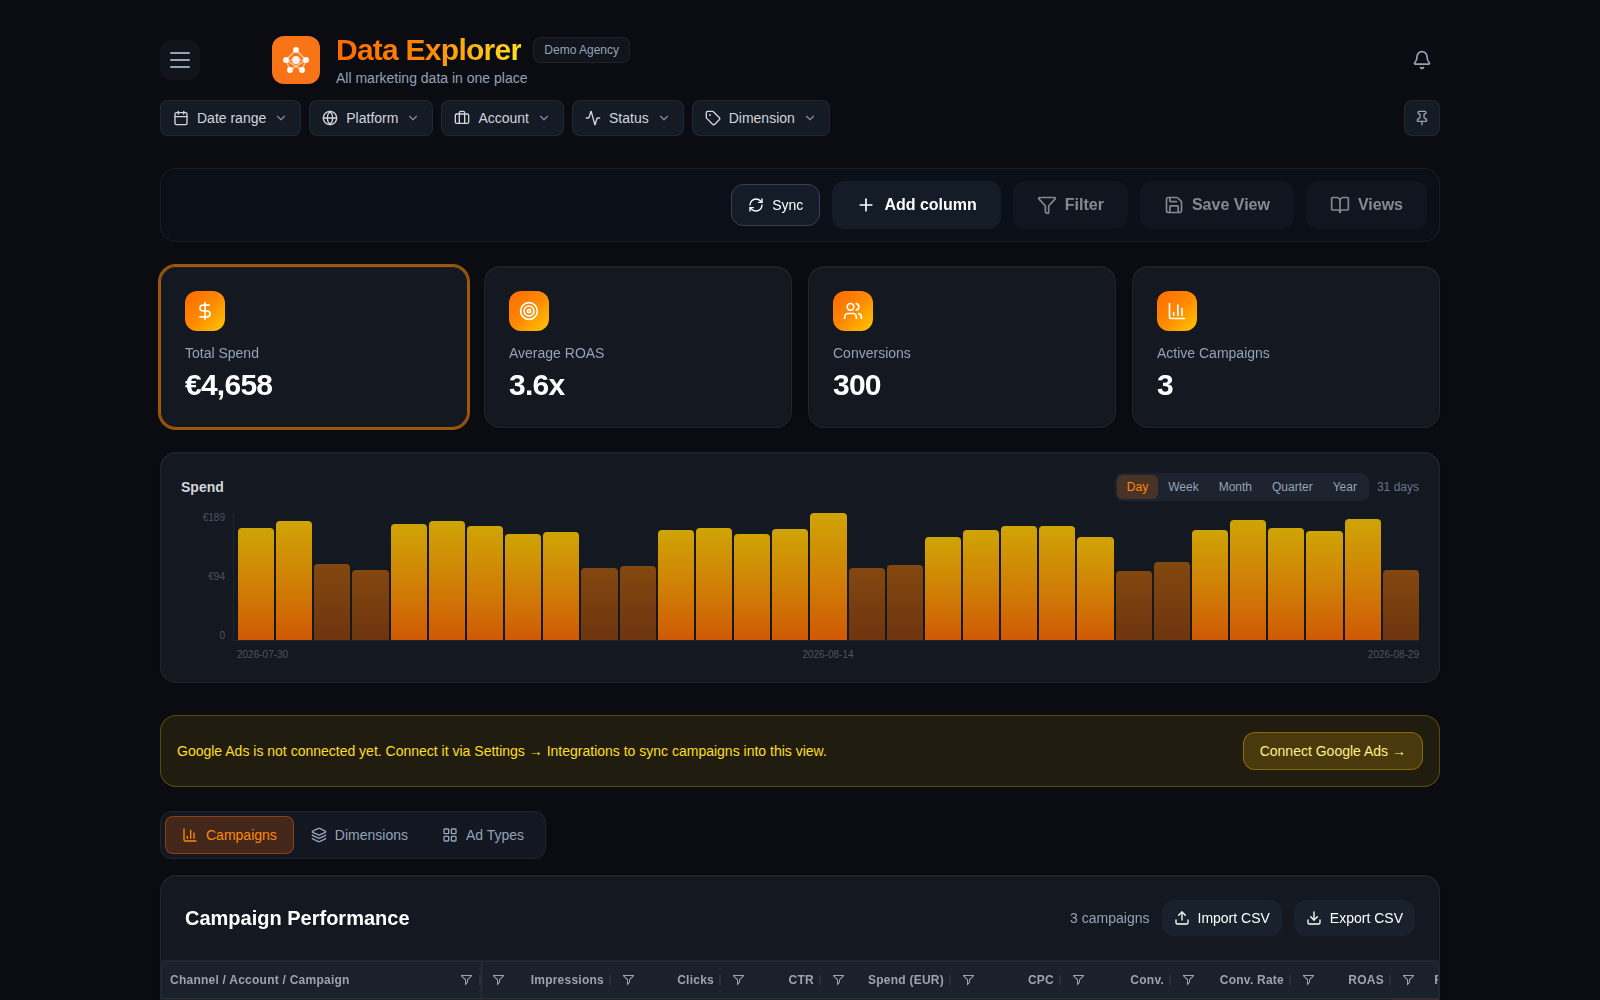Sort by the Clicks column header
Image resolution: width=1600 pixels, height=1000 pixels.
(x=695, y=980)
